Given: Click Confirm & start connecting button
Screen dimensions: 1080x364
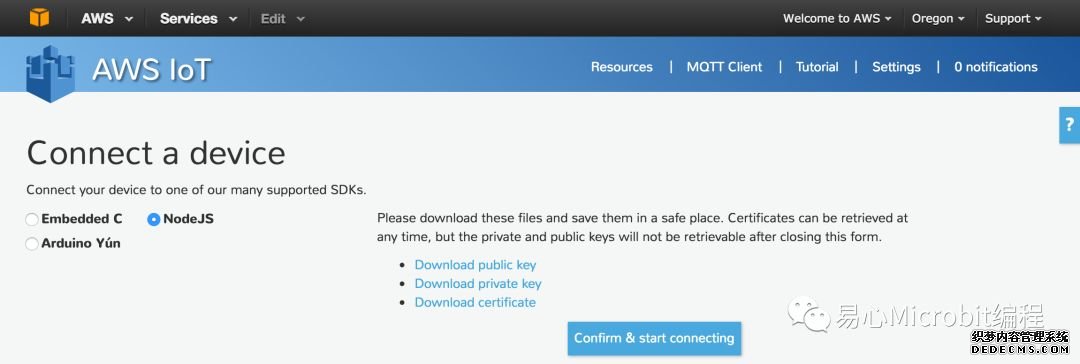Looking at the screenshot, I should point(654,338).
